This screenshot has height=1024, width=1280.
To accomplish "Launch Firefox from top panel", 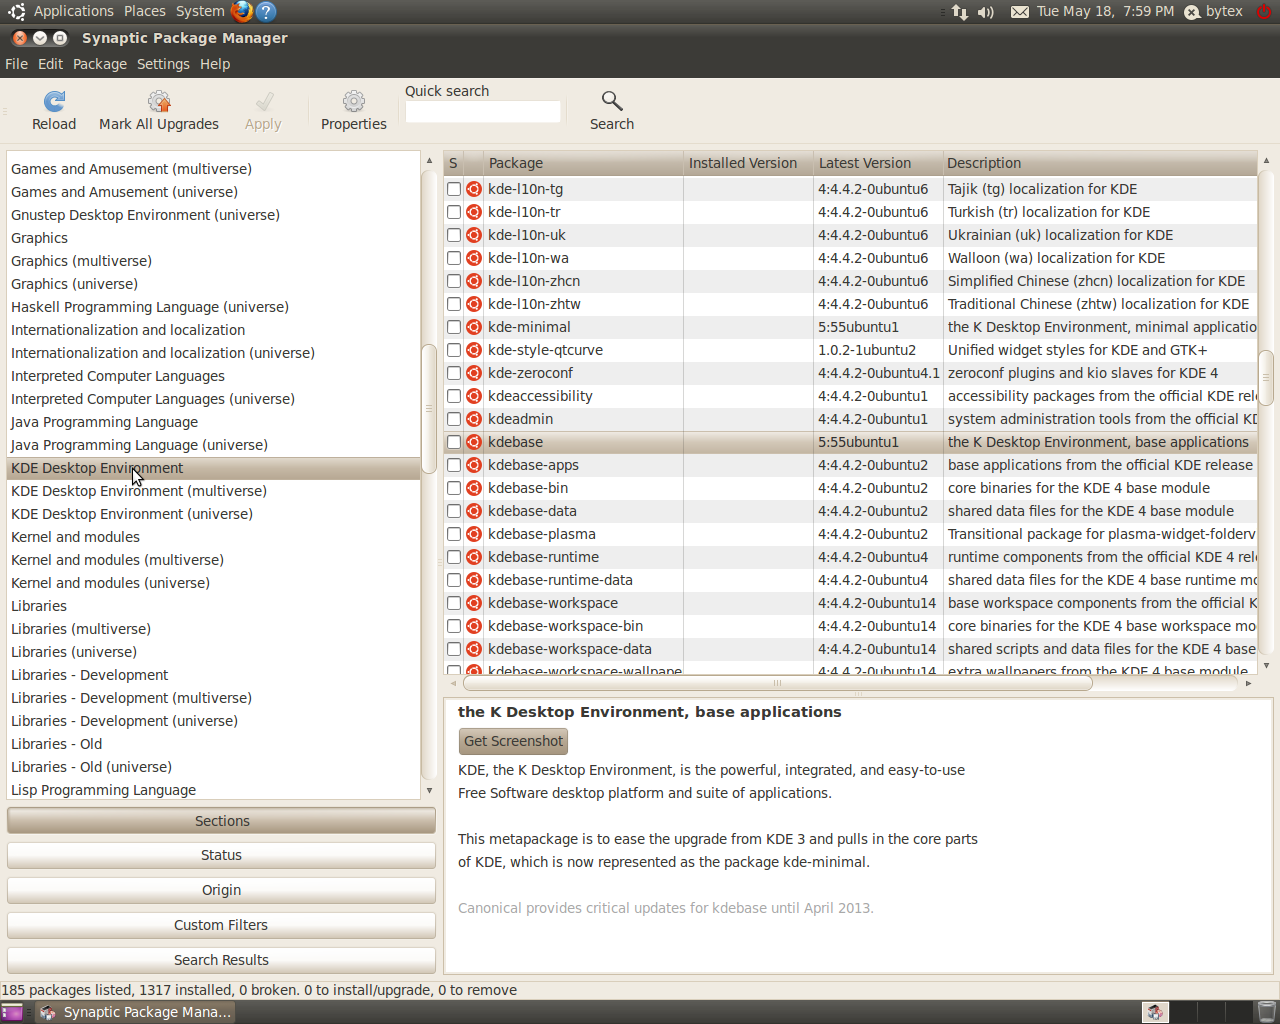I will 241,11.
